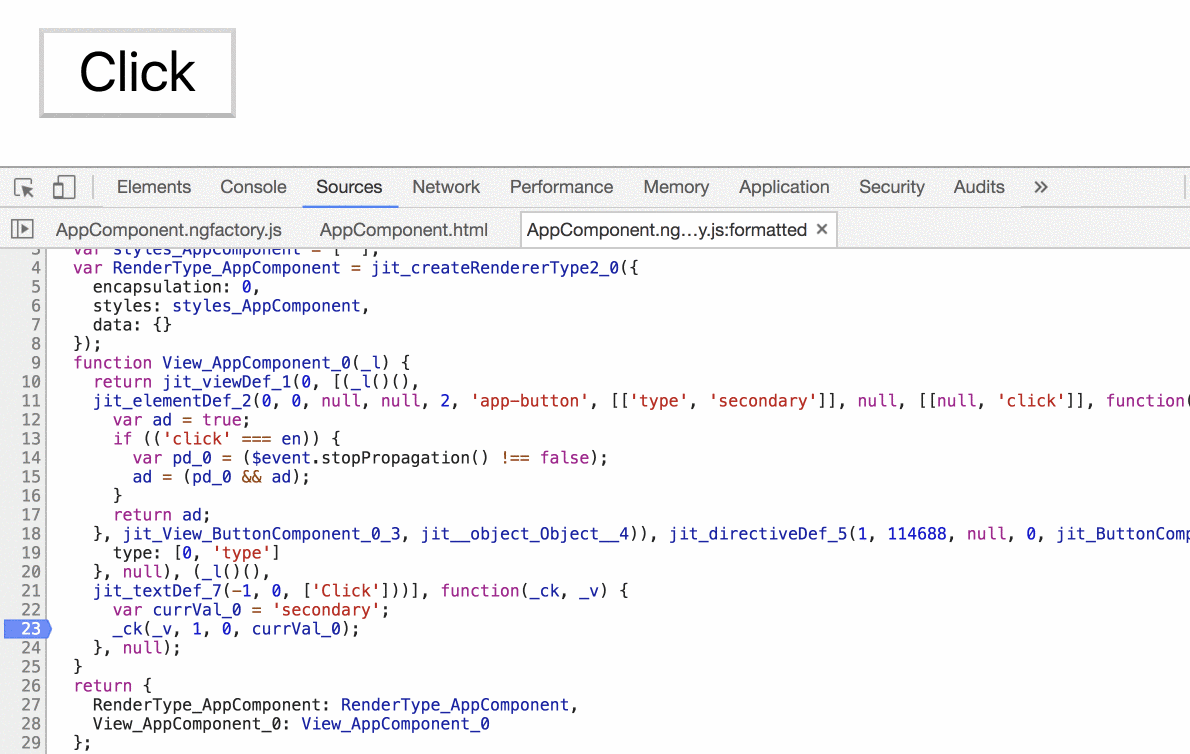Open the Audits panel

(978, 187)
